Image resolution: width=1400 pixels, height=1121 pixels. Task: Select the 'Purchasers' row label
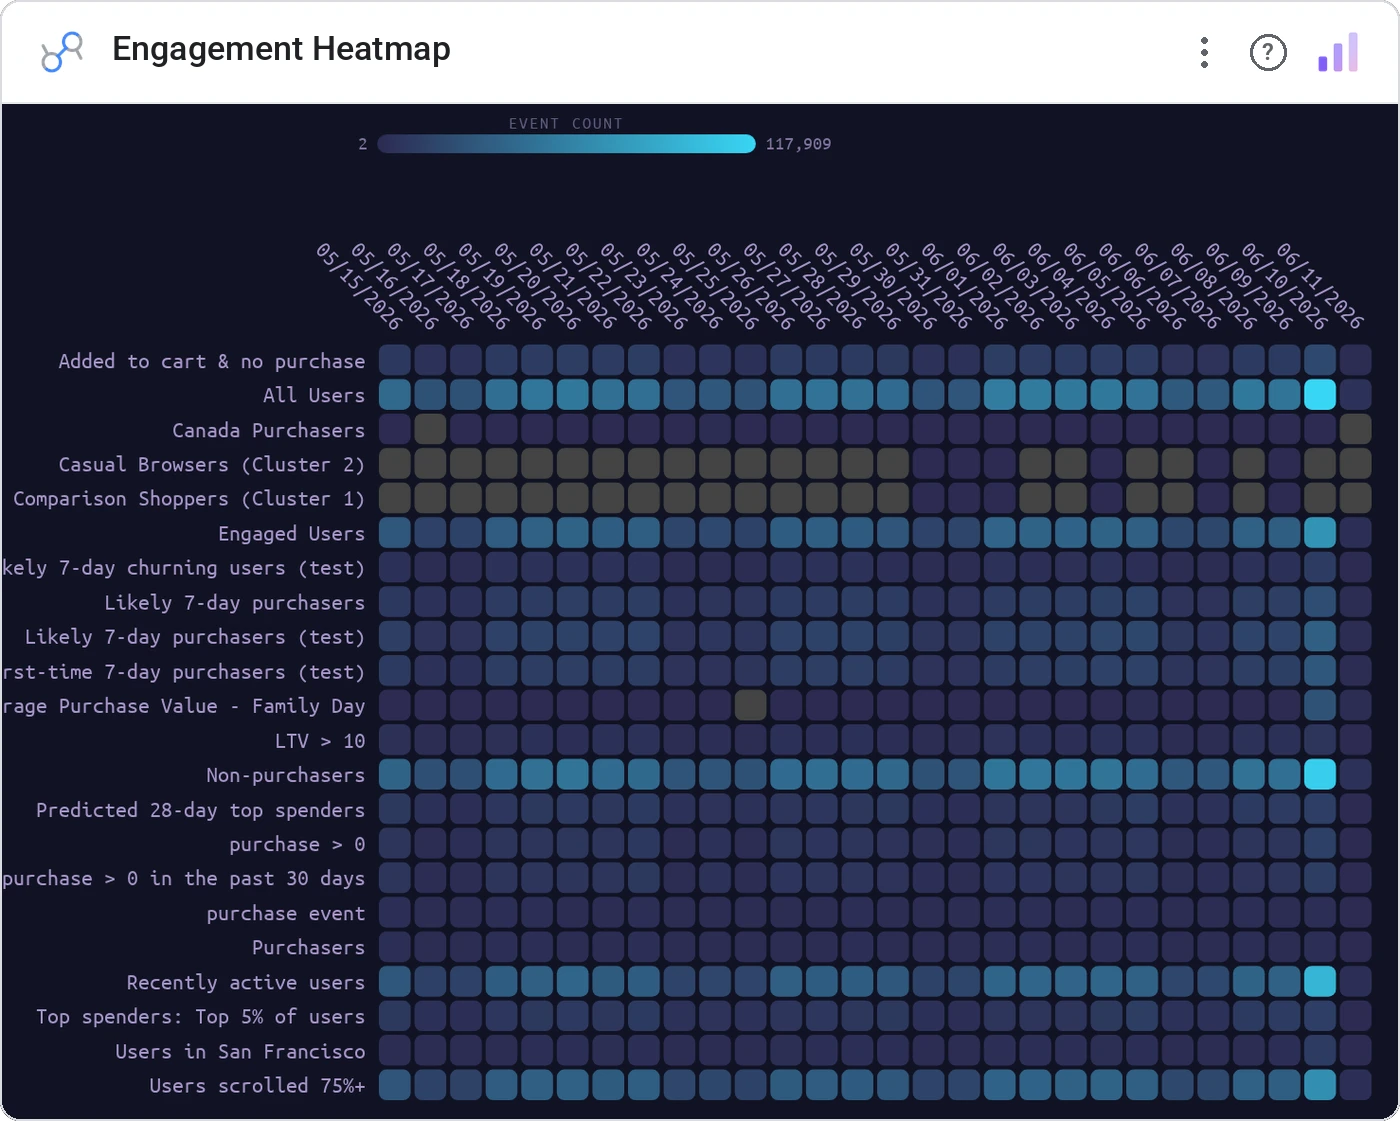[x=309, y=947]
